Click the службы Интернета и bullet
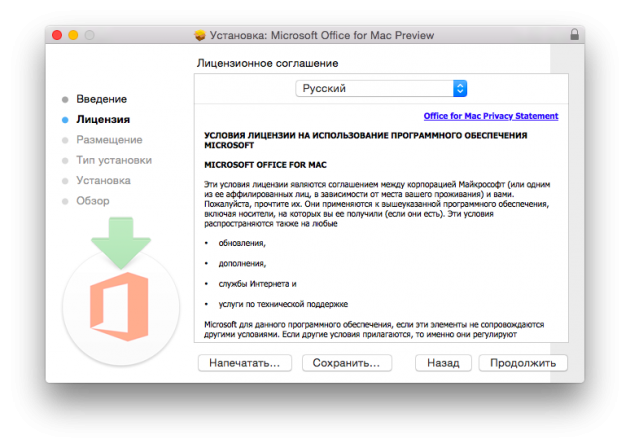Screen dimensions: 630x448 click(258, 284)
